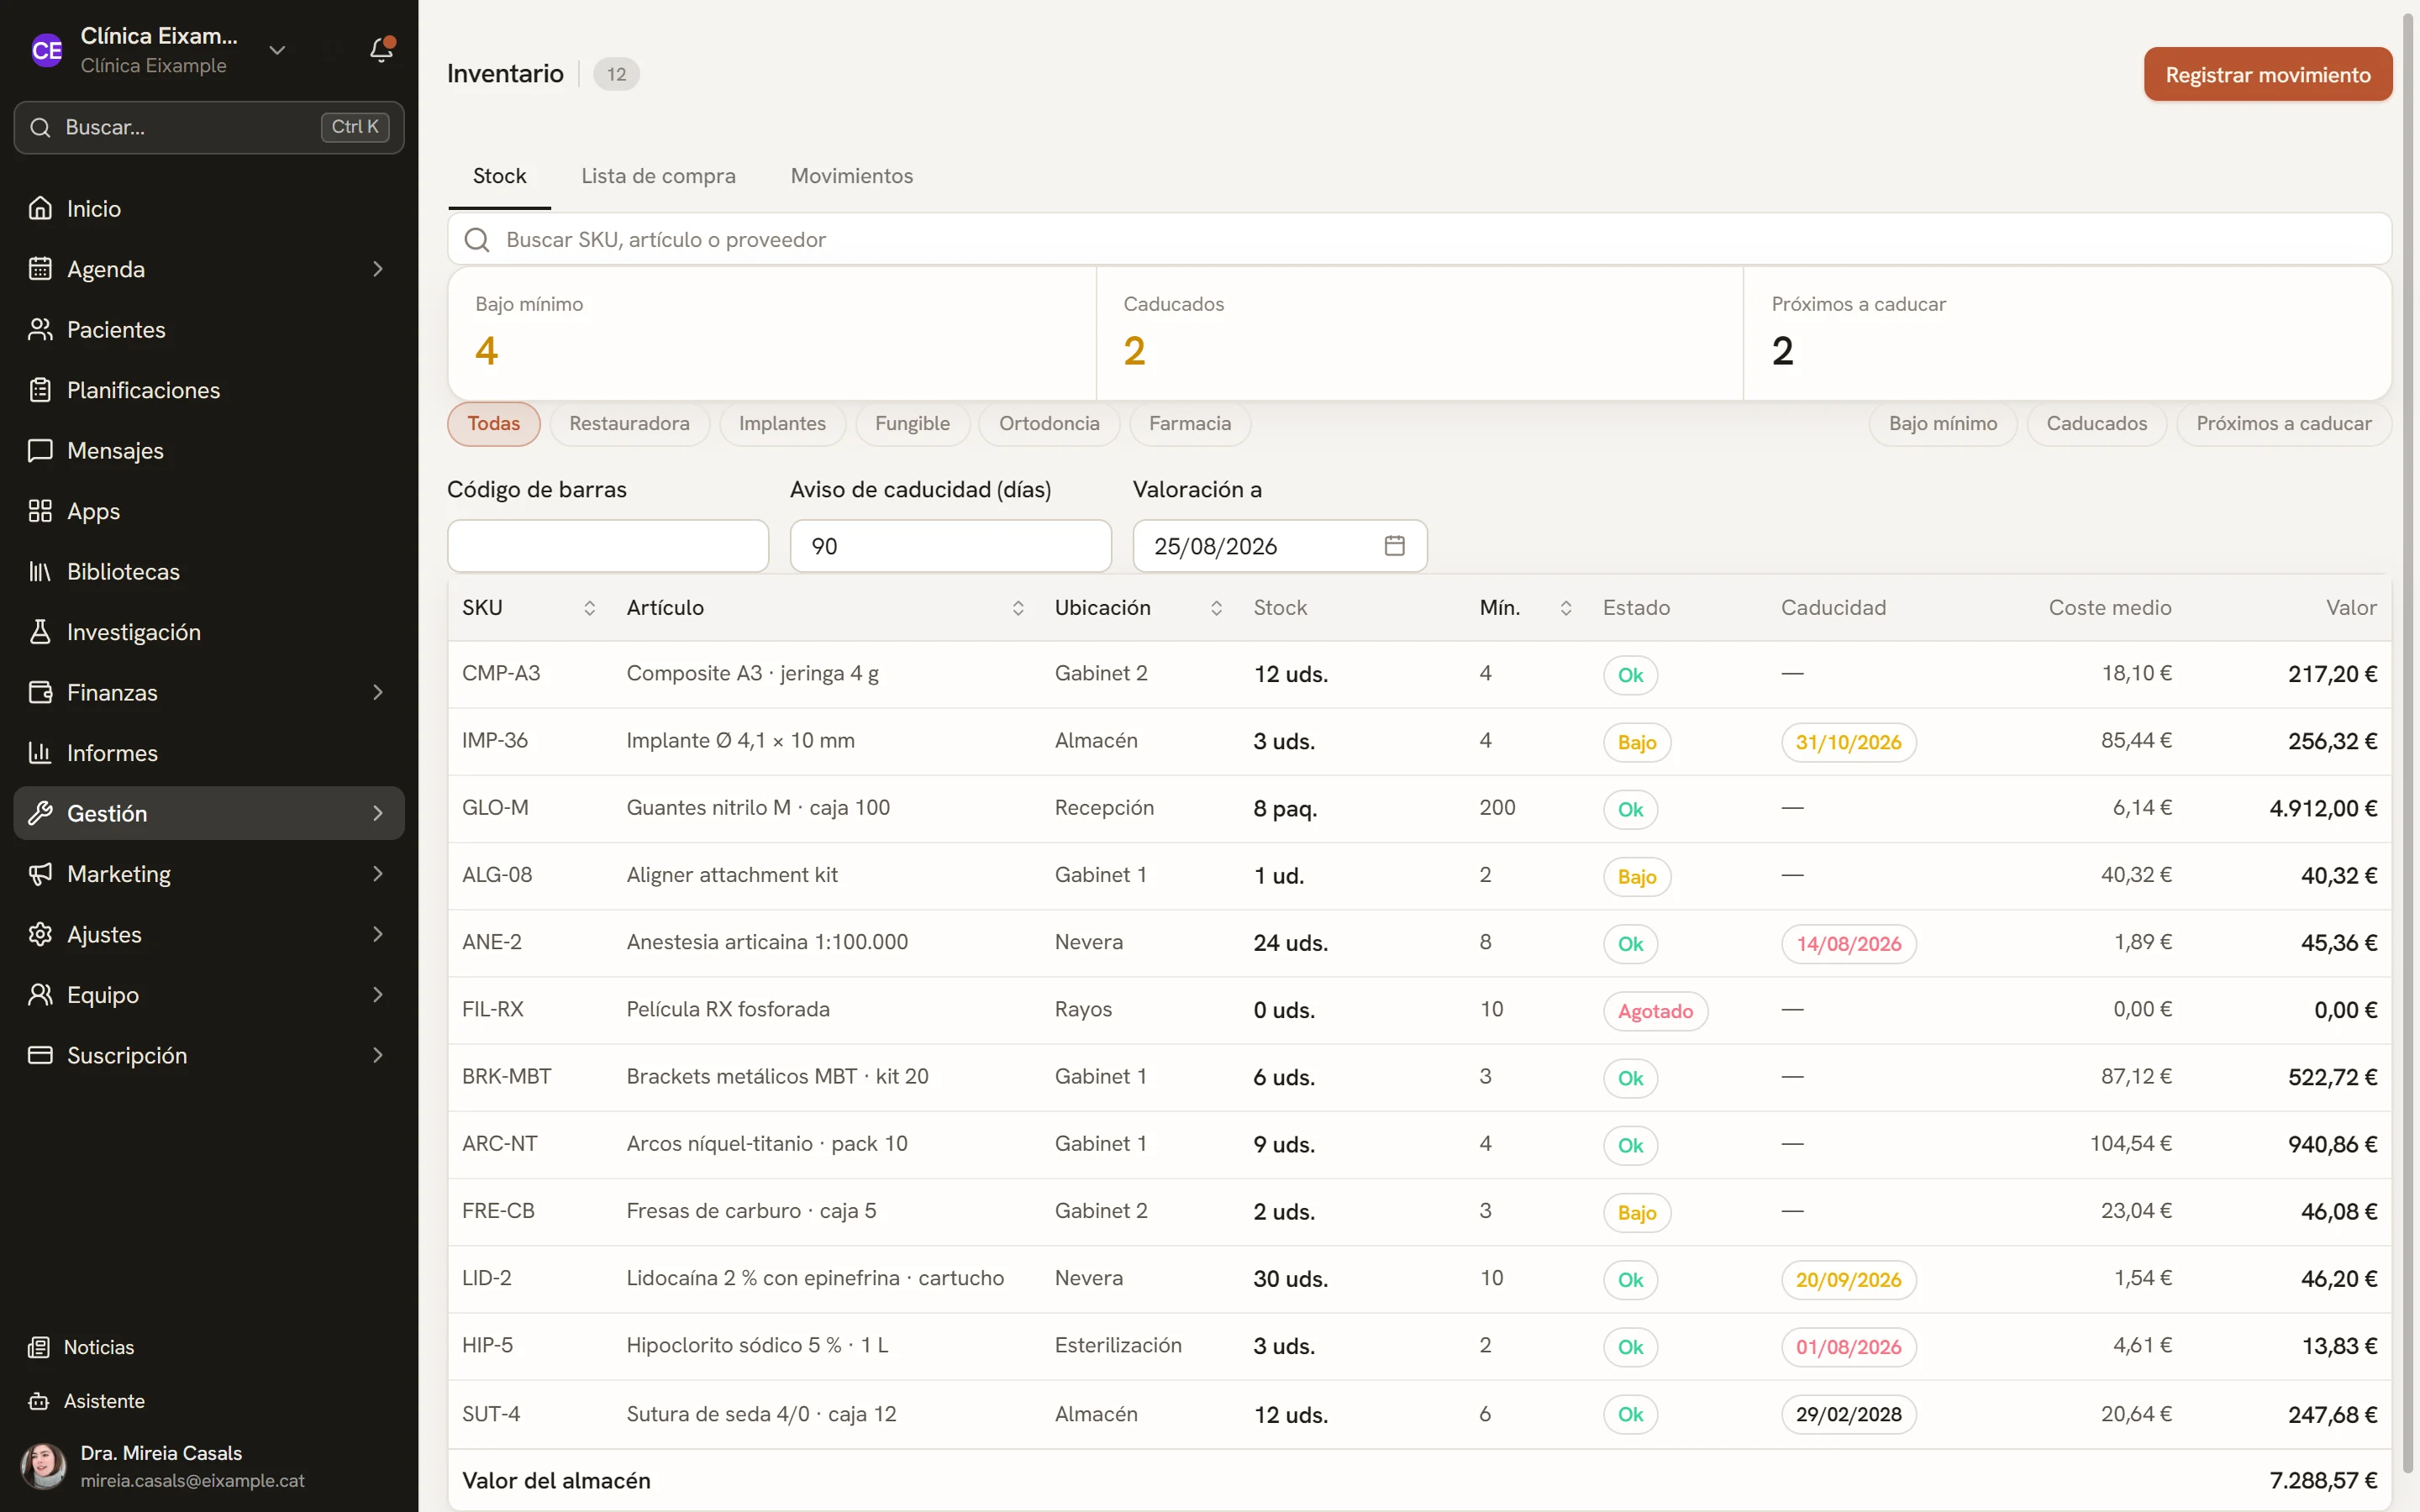
Task: Expand the Agenda submenu
Action: (x=378, y=269)
